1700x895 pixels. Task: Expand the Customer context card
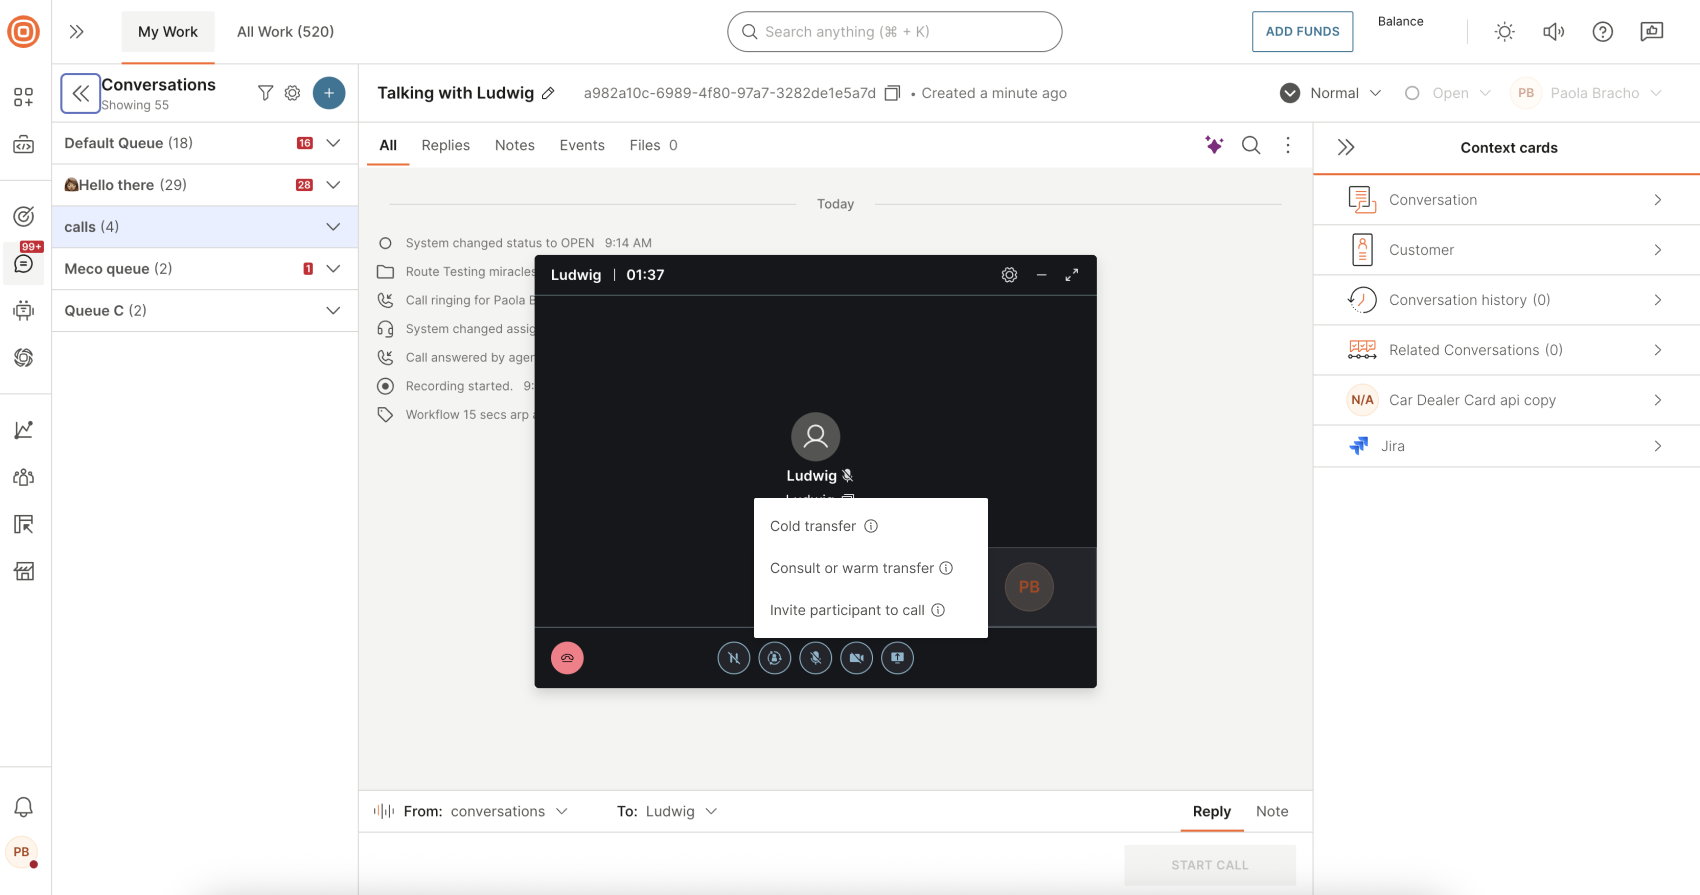pos(1506,250)
